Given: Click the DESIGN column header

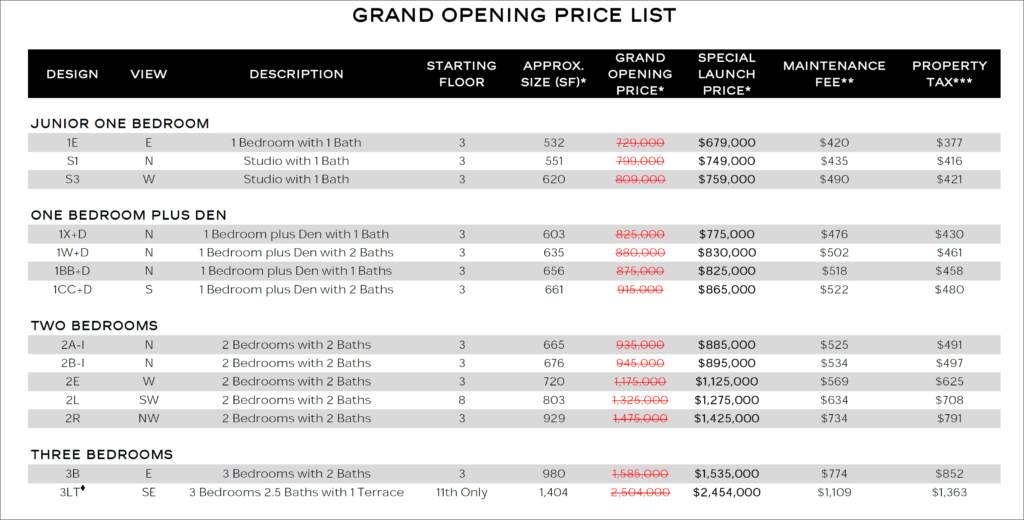Looking at the screenshot, I should click(x=72, y=74).
